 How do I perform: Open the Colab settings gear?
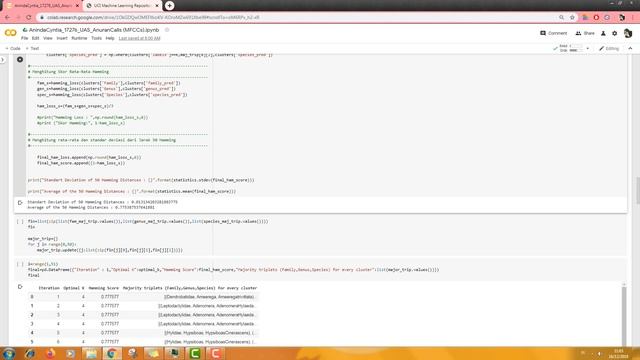pyautogui.click(x=615, y=33)
